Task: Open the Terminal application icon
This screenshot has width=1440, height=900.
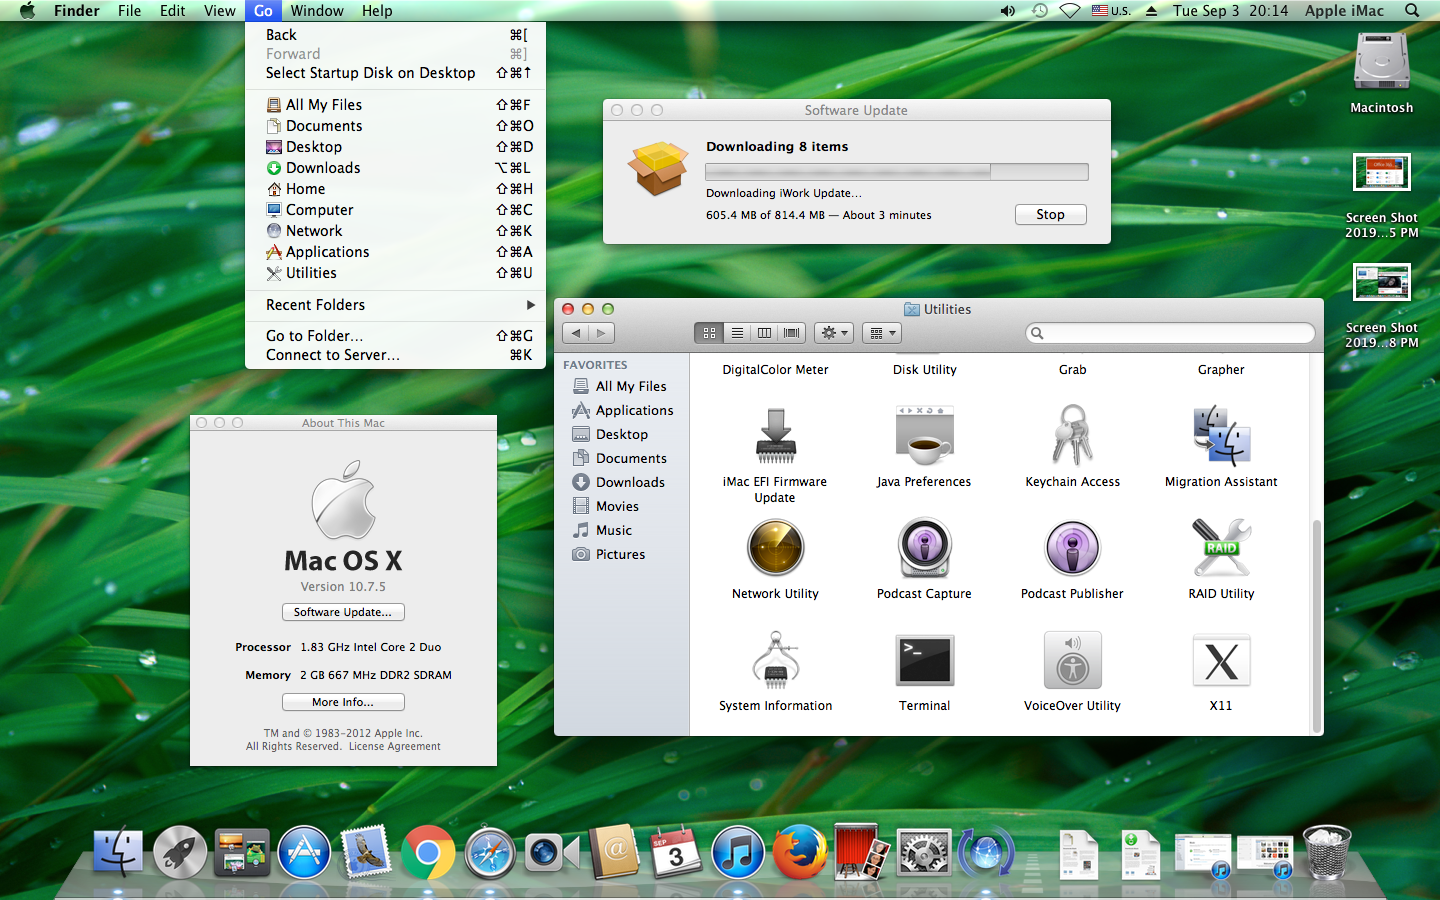Action: click(x=924, y=661)
